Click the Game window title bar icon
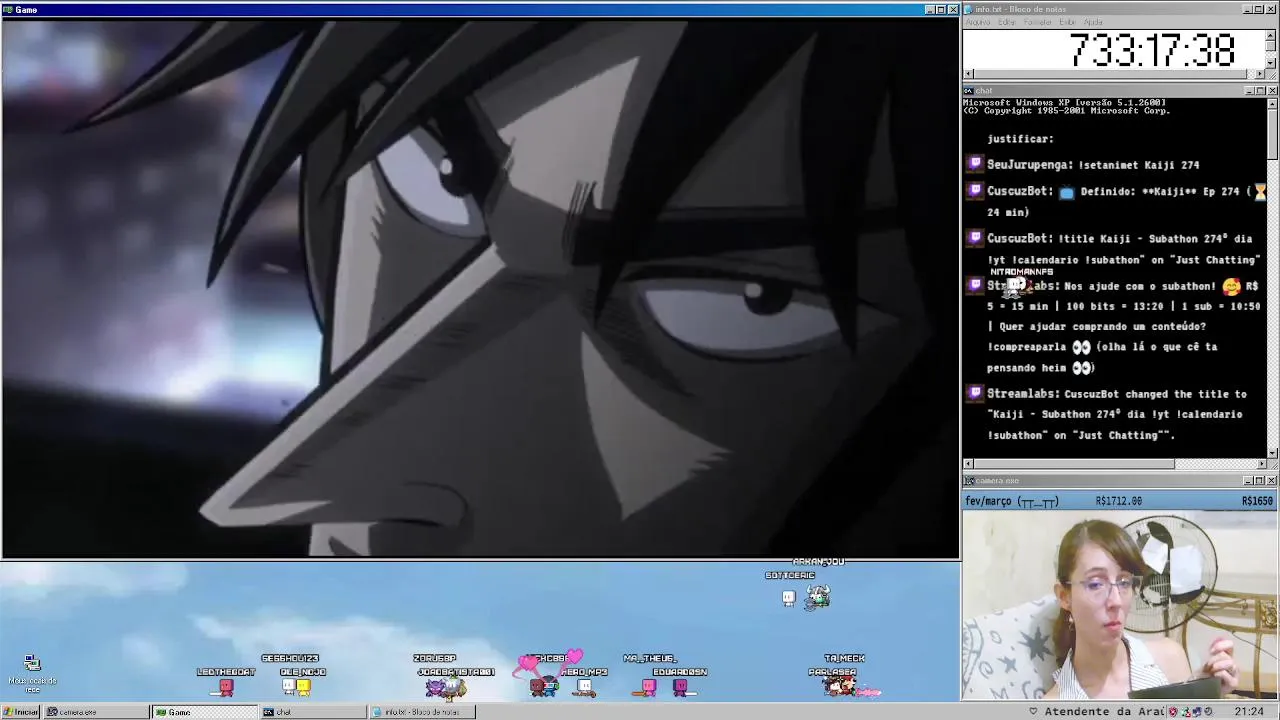Screen dimensions: 1280x720 8,10
